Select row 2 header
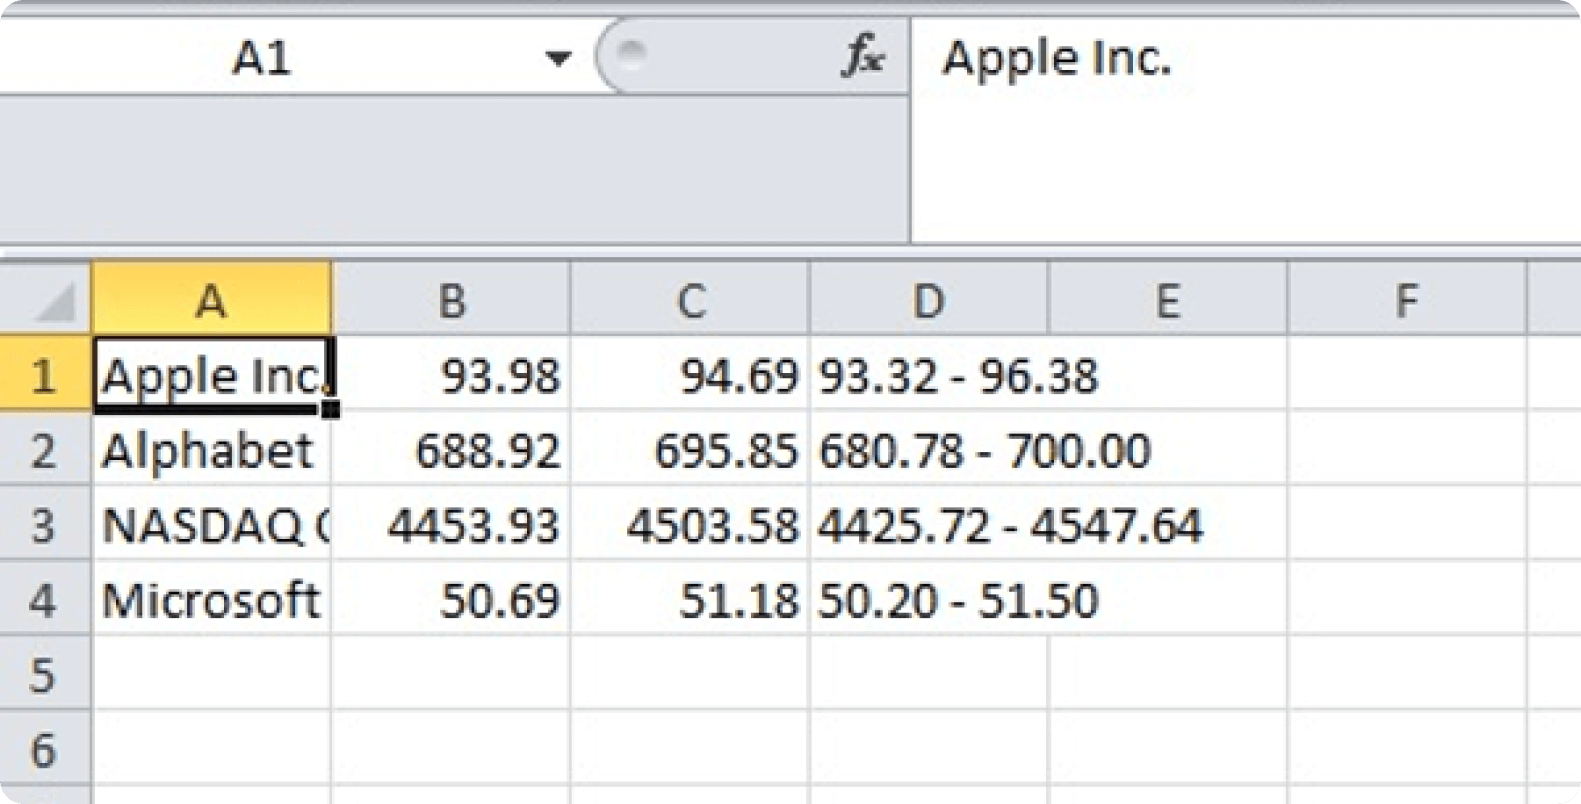Screen dimensions: 1581x804 click(x=45, y=449)
